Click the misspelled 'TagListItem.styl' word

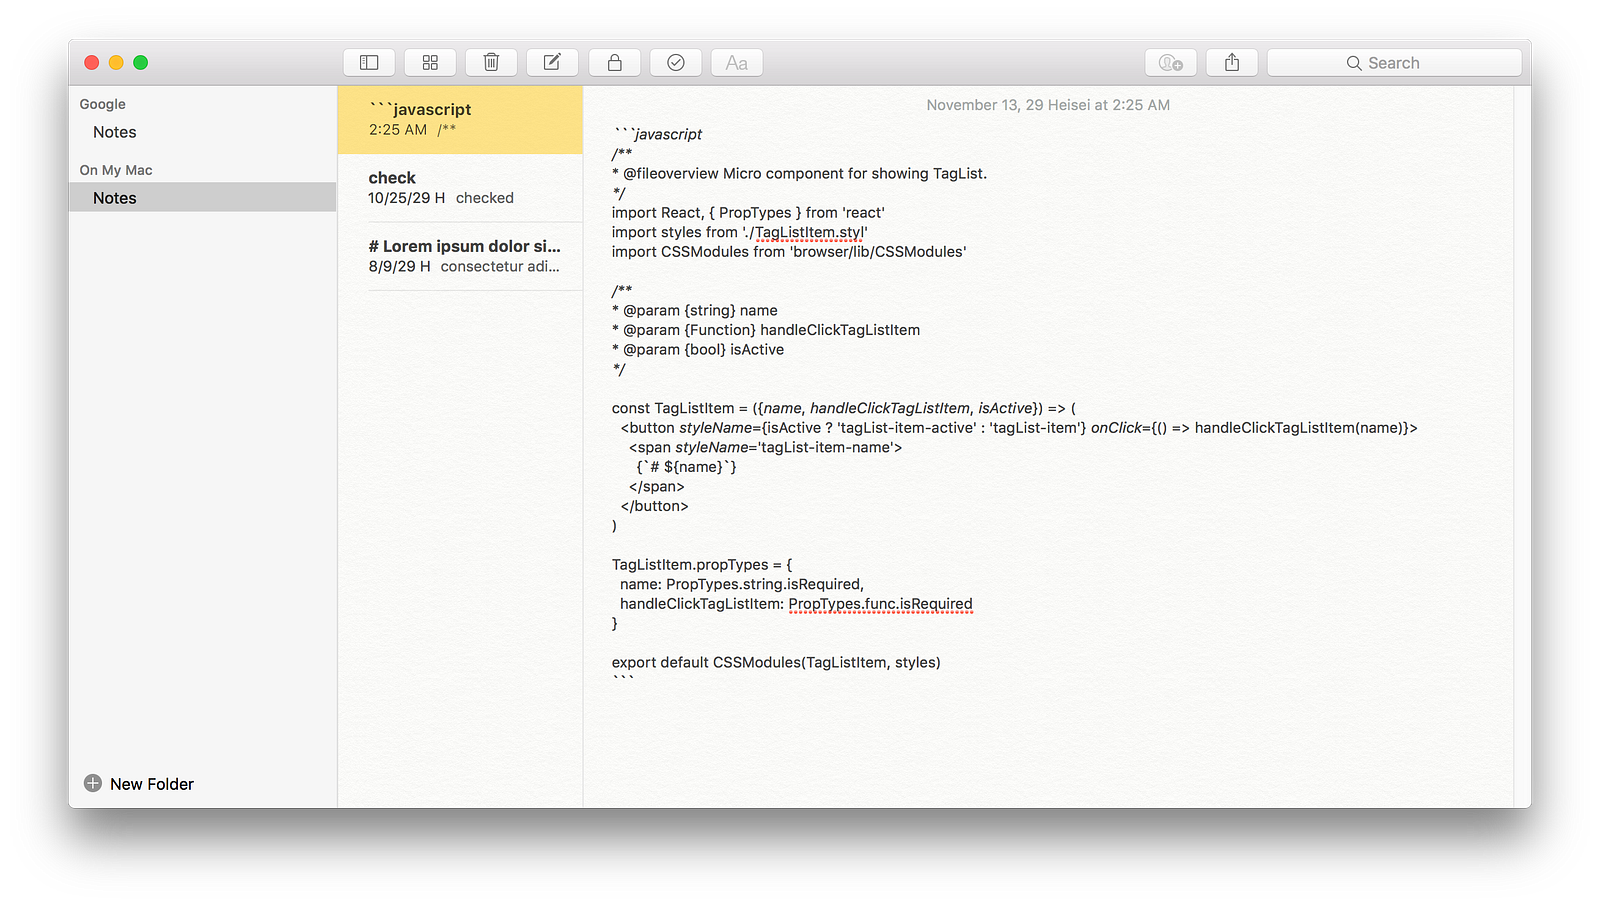click(809, 233)
